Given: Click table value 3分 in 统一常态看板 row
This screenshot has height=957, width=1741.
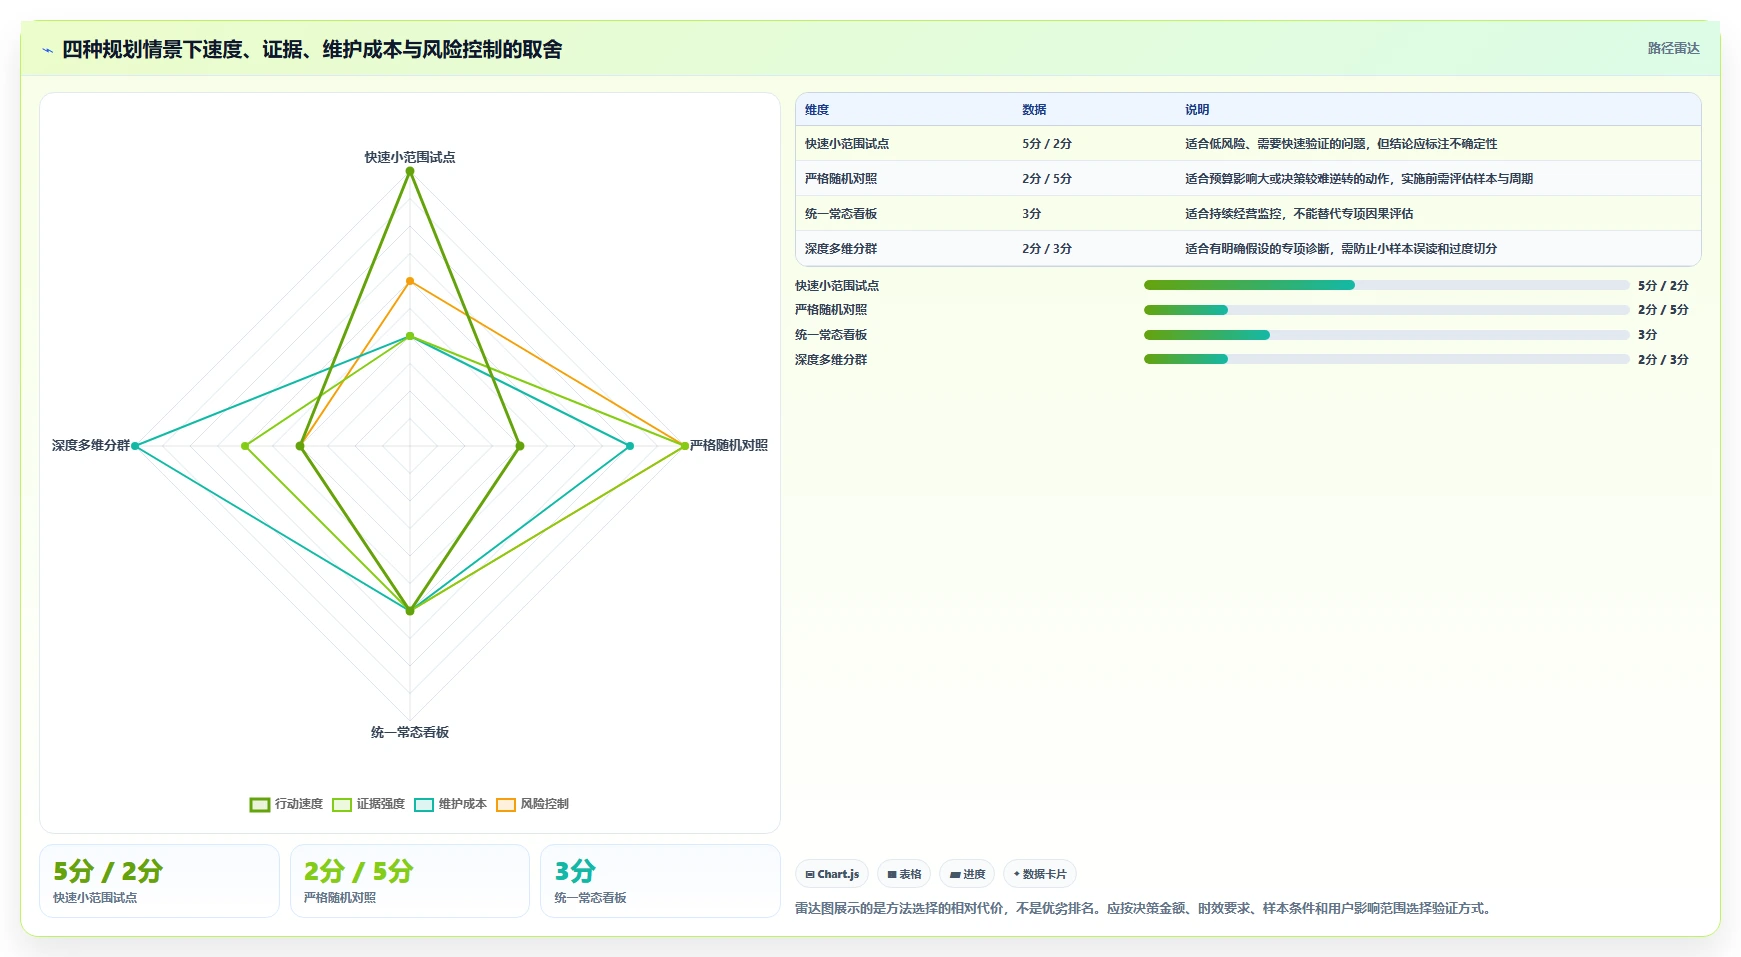Looking at the screenshot, I should (x=1032, y=214).
